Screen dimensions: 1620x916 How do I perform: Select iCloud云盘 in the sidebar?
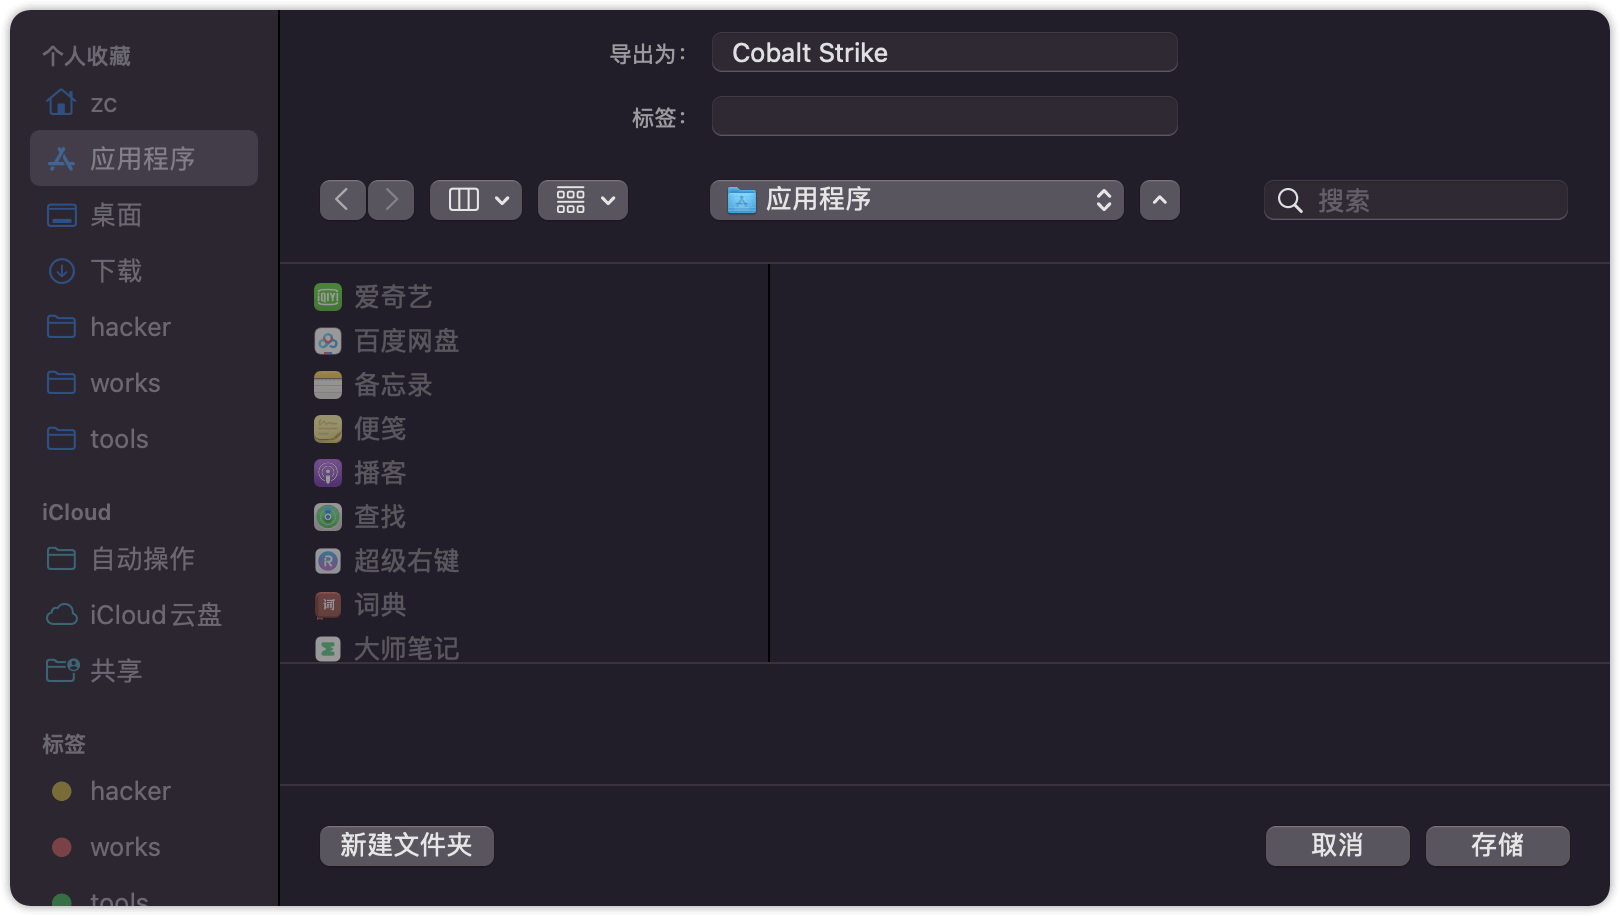coord(155,615)
